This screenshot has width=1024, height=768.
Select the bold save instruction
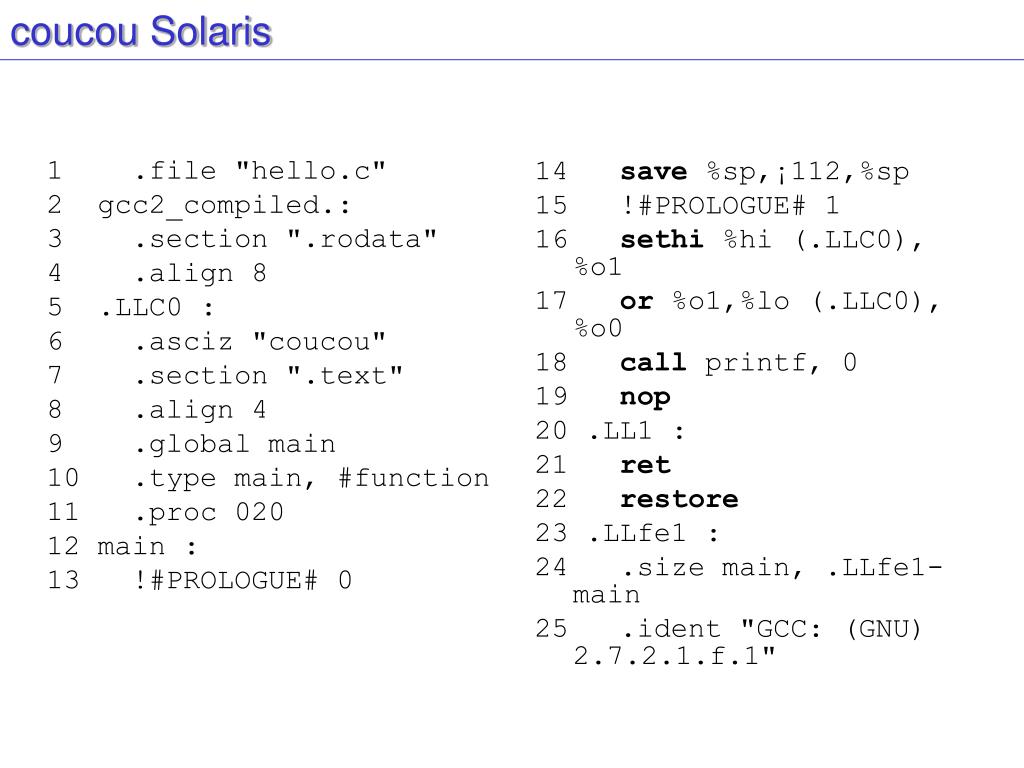click(x=654, y=172)
